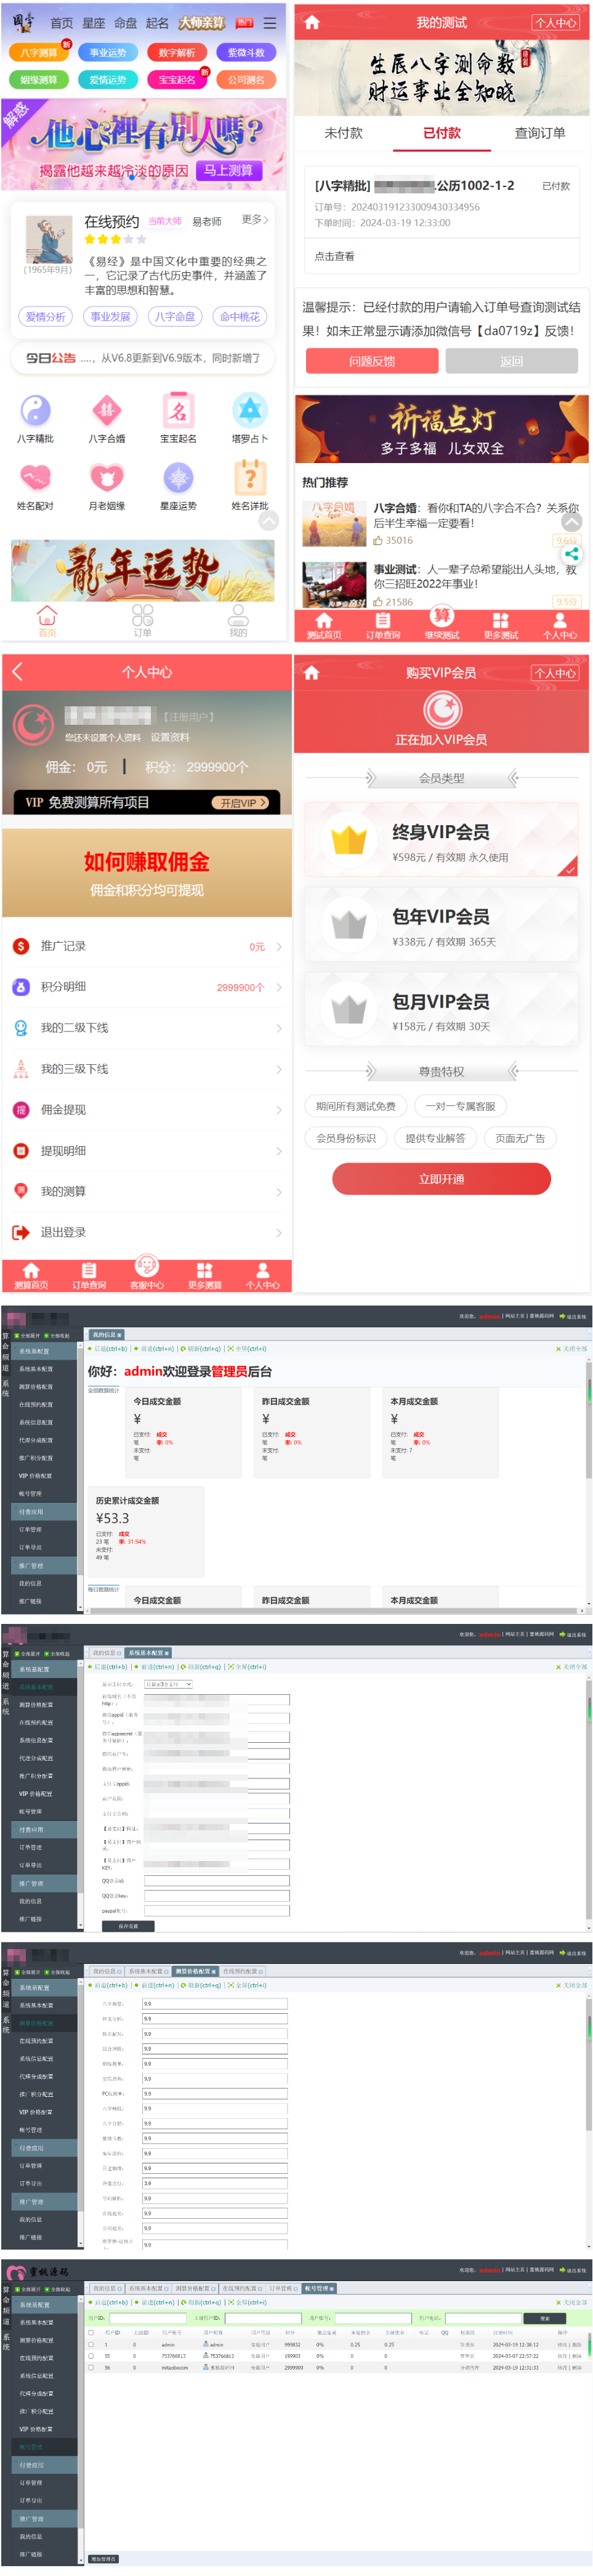593x2576 pixels.
Task: Switch to the 未付款 tab
Action: tap(343, 133)
